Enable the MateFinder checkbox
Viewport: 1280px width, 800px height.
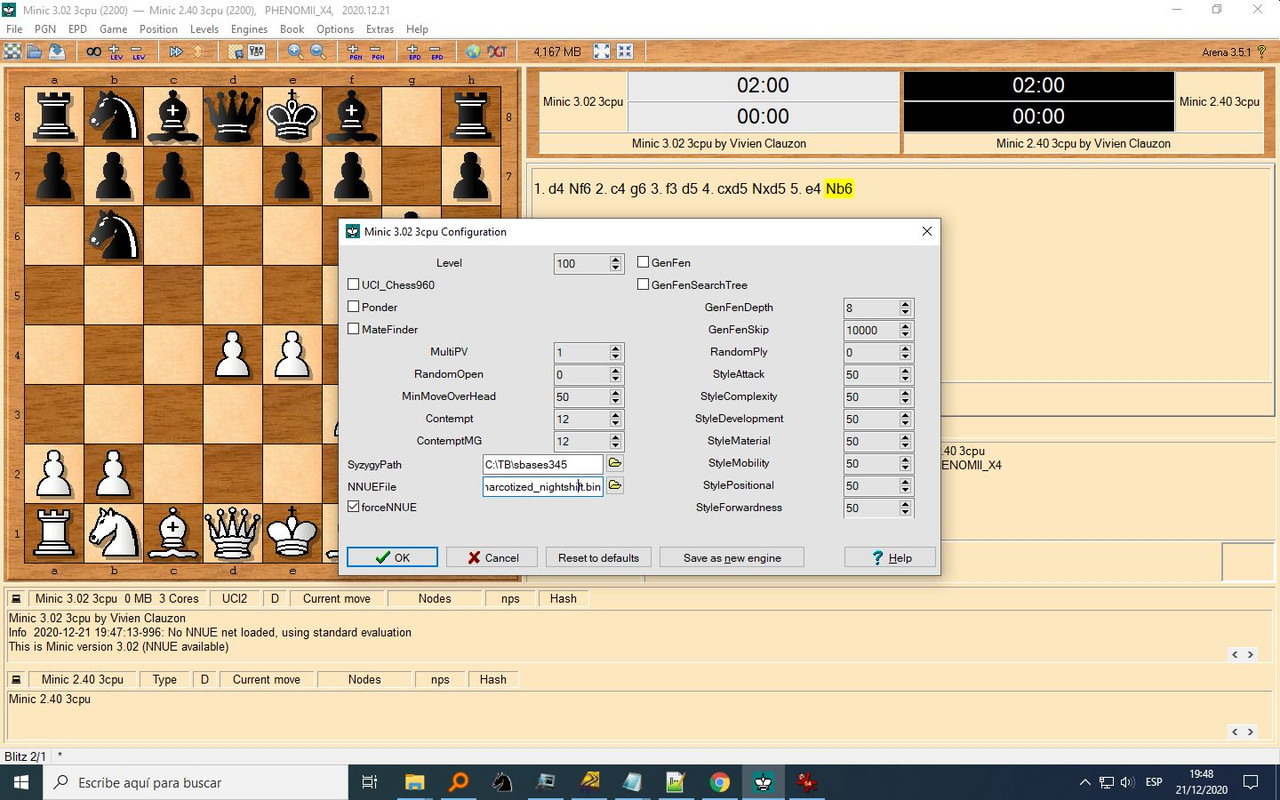(x=353, y=329)
